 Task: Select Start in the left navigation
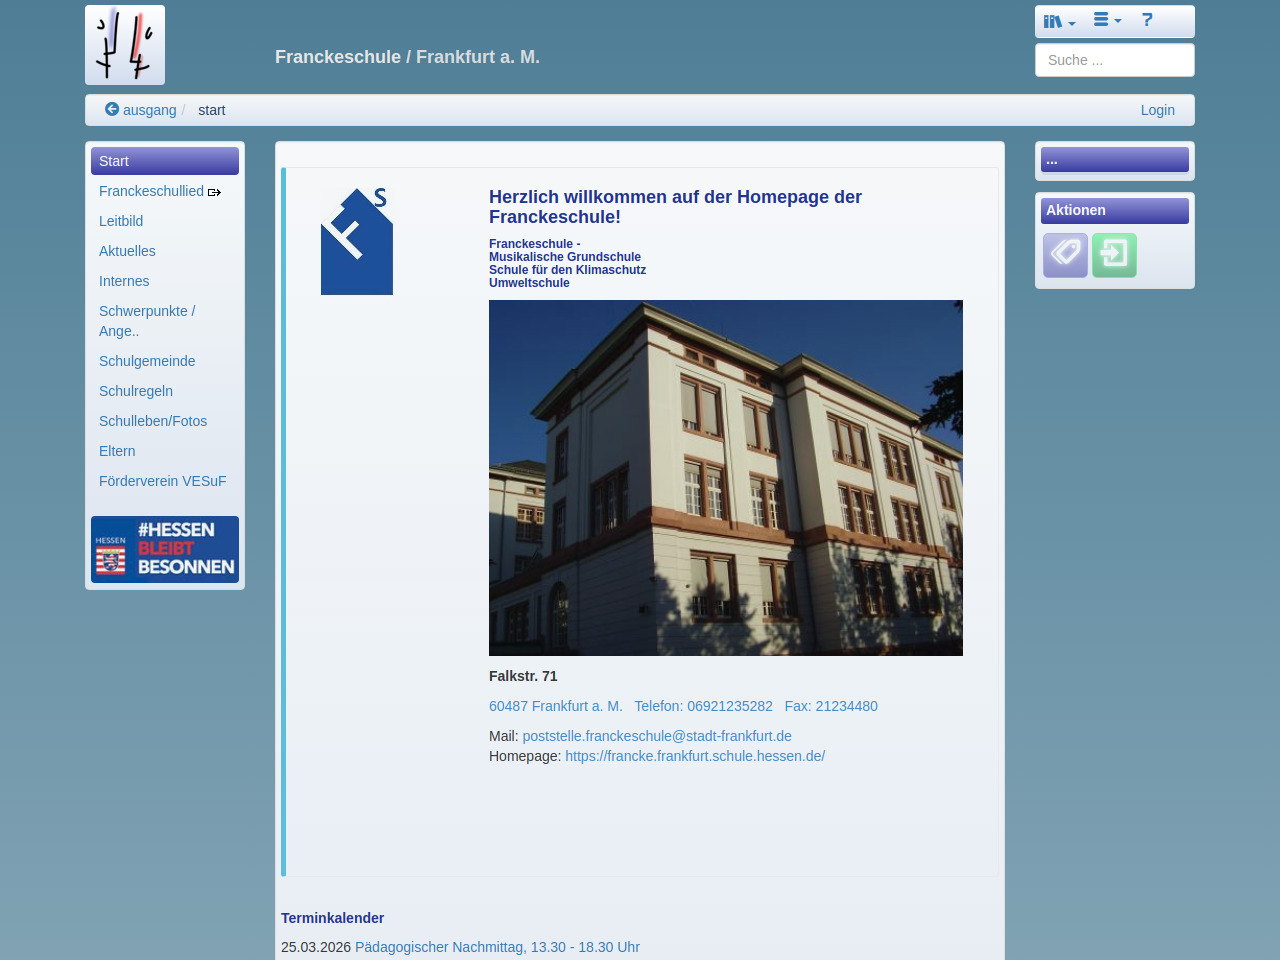165,161
